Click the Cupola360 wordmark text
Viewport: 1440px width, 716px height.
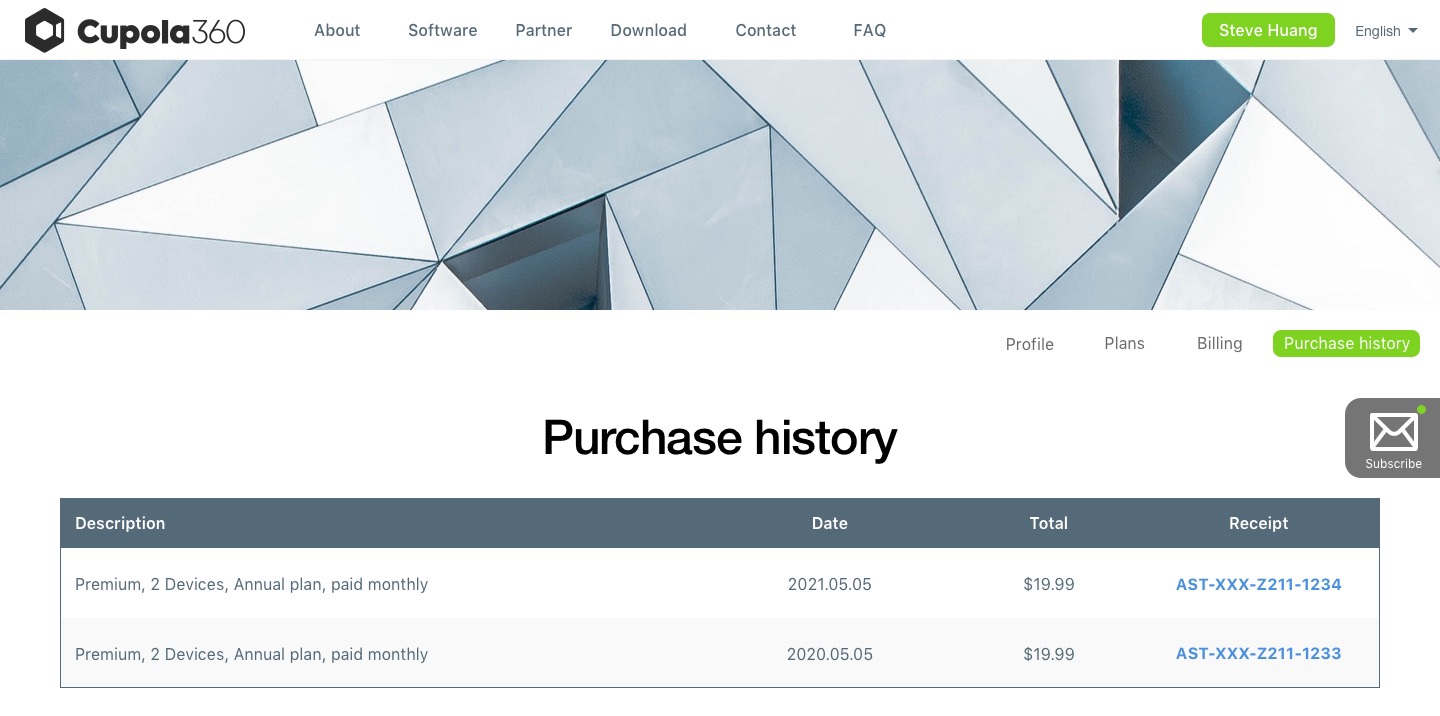click(x=161, y=32)
